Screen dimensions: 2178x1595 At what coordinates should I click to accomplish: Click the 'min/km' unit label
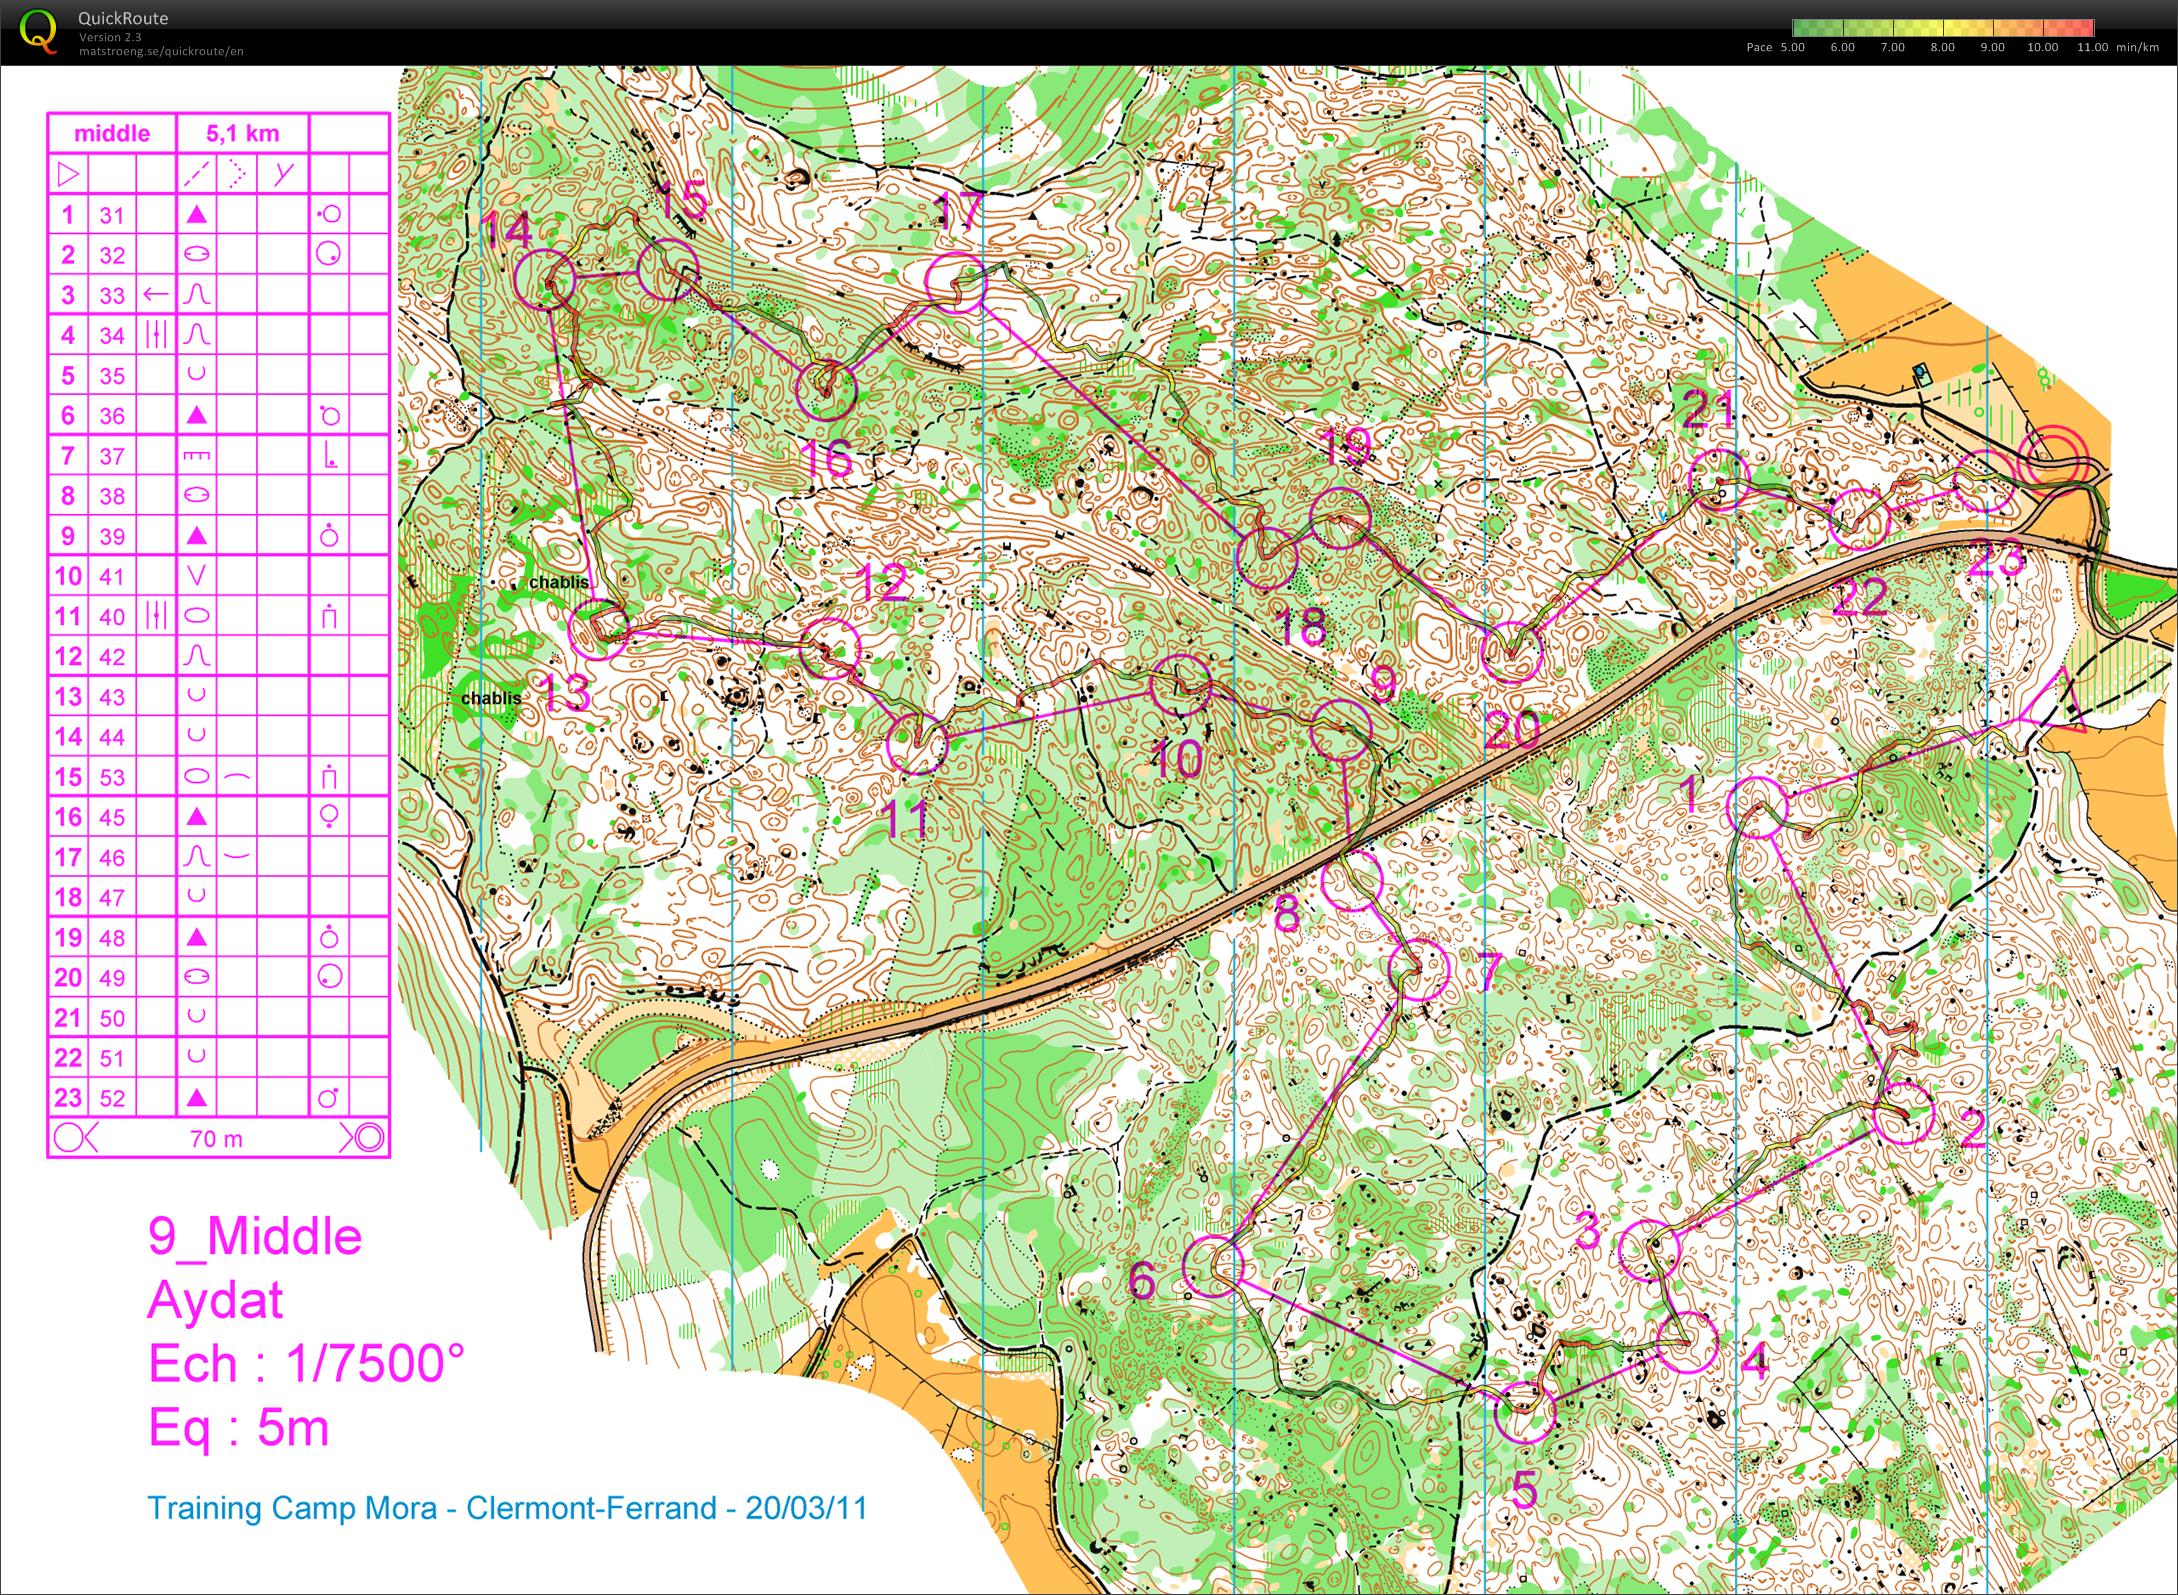pos(2137,47)
